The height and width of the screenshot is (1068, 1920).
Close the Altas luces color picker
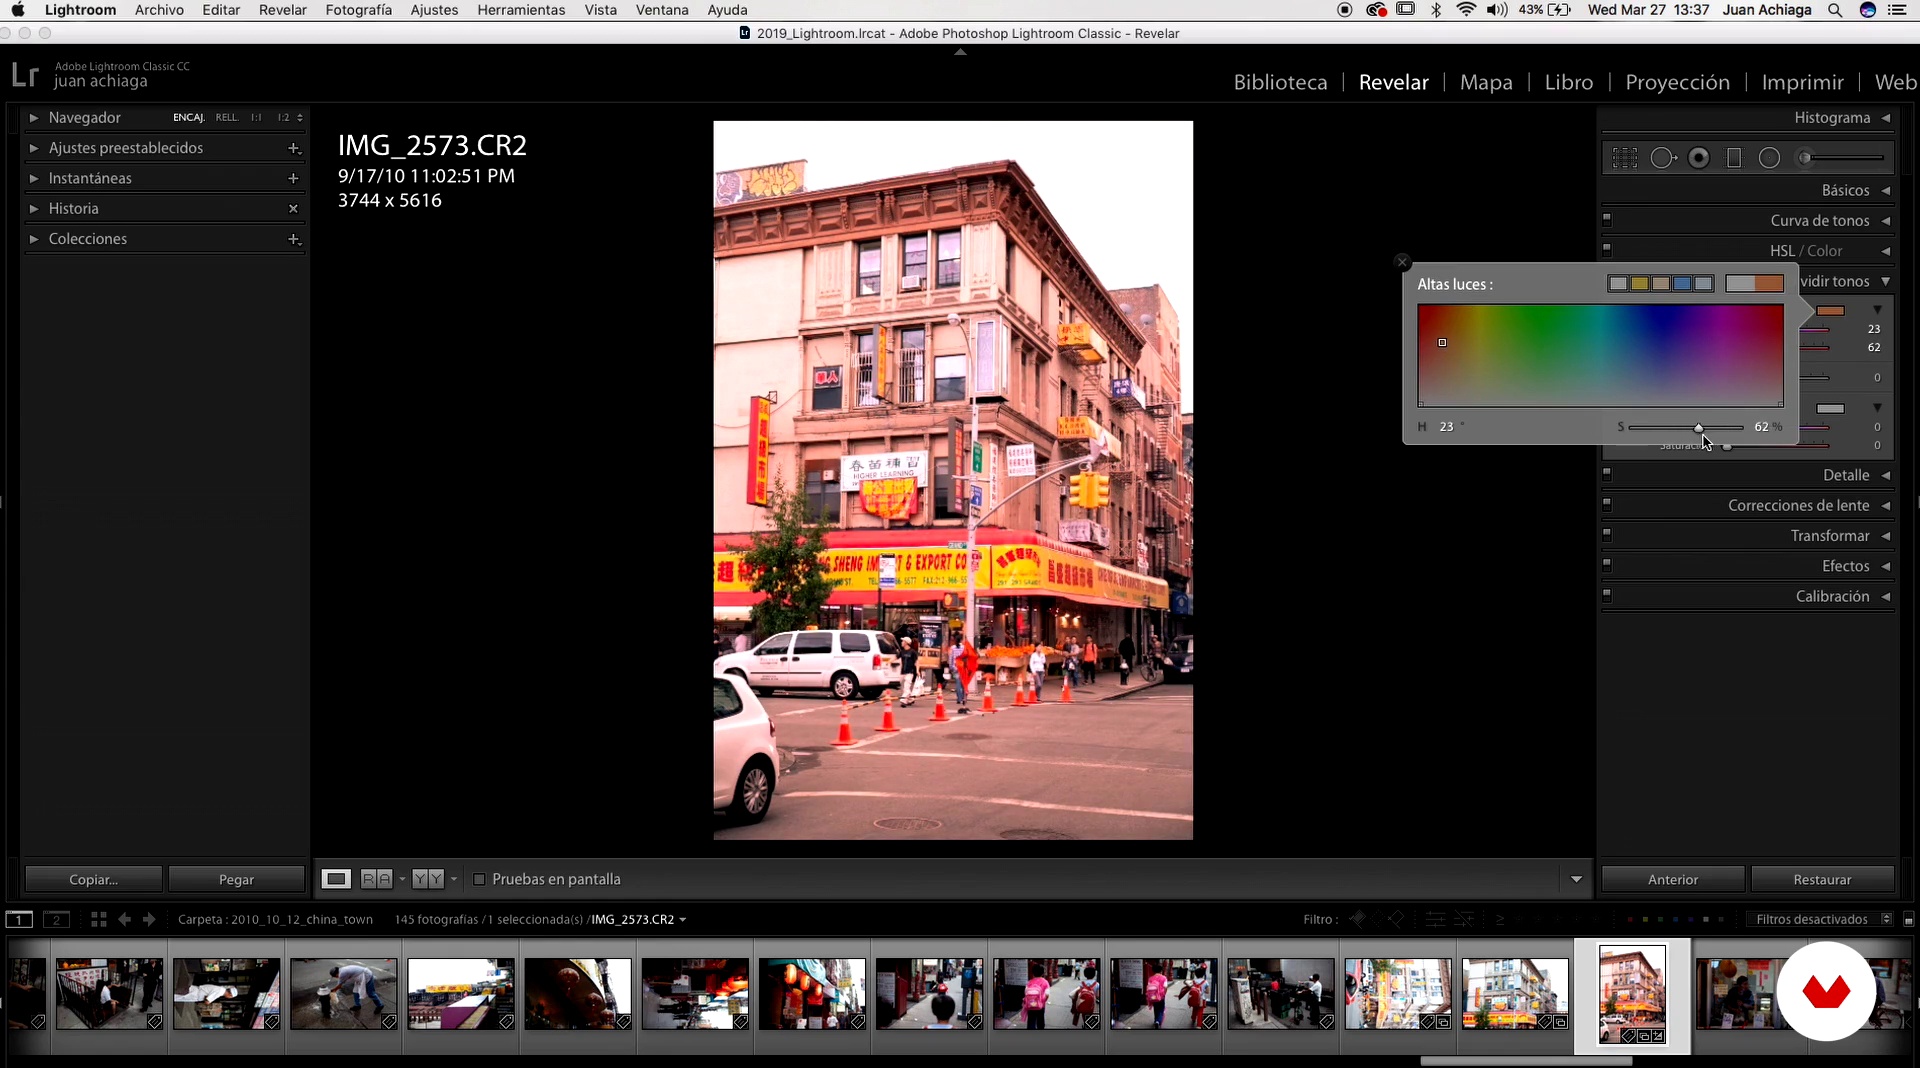[1402, 262]
